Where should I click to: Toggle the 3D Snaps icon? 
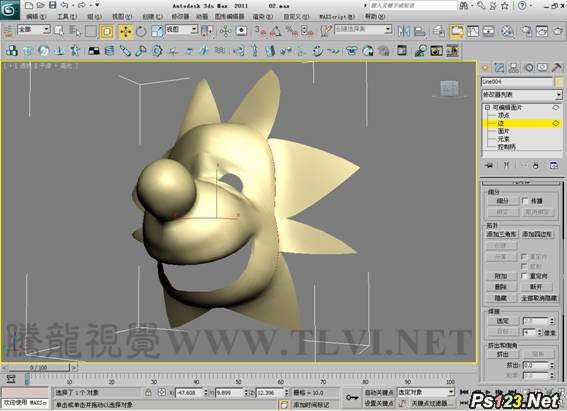click(260, 31)
